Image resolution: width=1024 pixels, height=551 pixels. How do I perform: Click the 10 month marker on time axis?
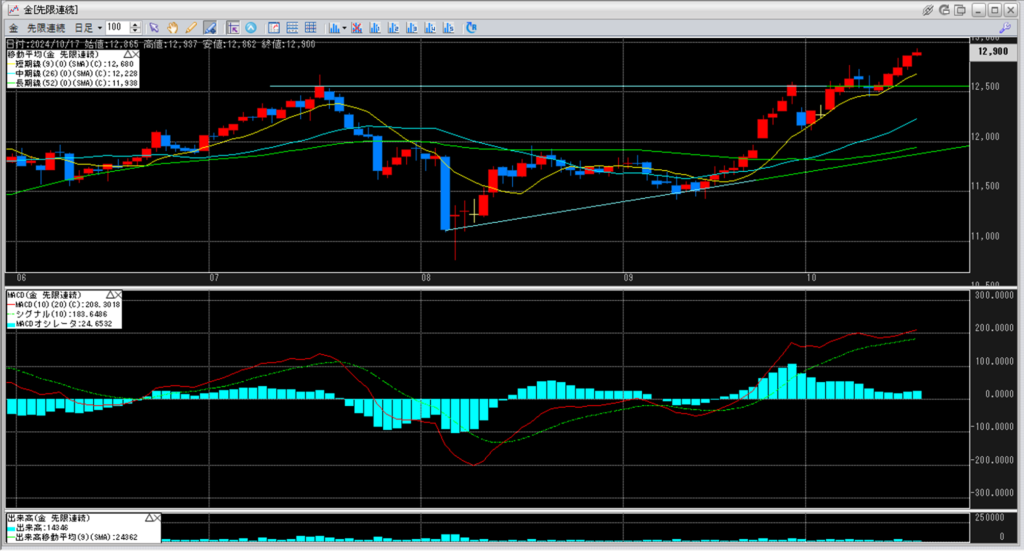(x=810, y=277)
